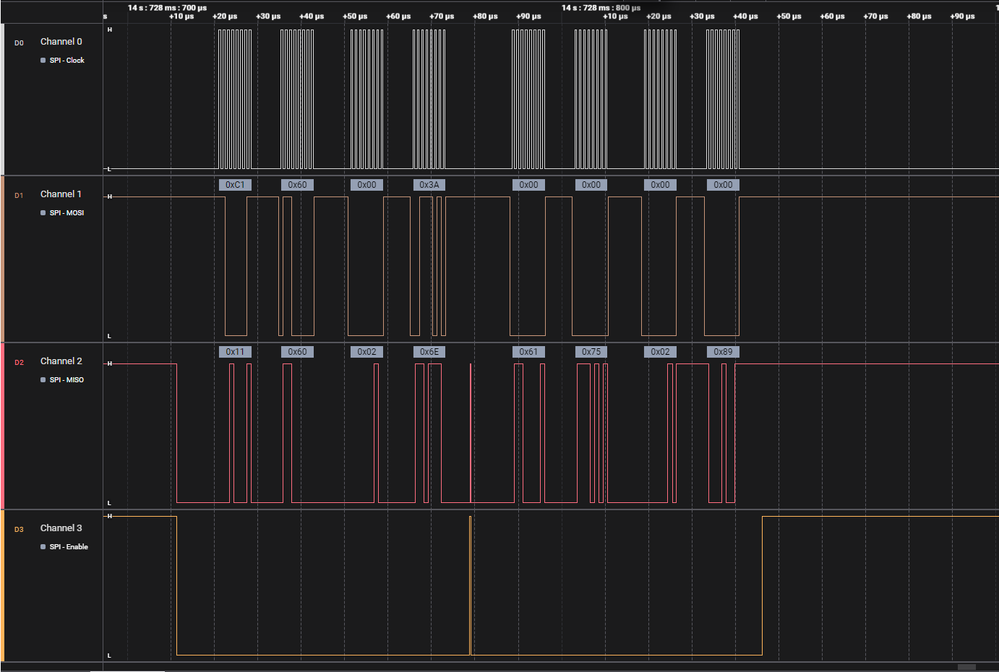Select the 0x60 decoded byte on MOSI

[298, 185]
